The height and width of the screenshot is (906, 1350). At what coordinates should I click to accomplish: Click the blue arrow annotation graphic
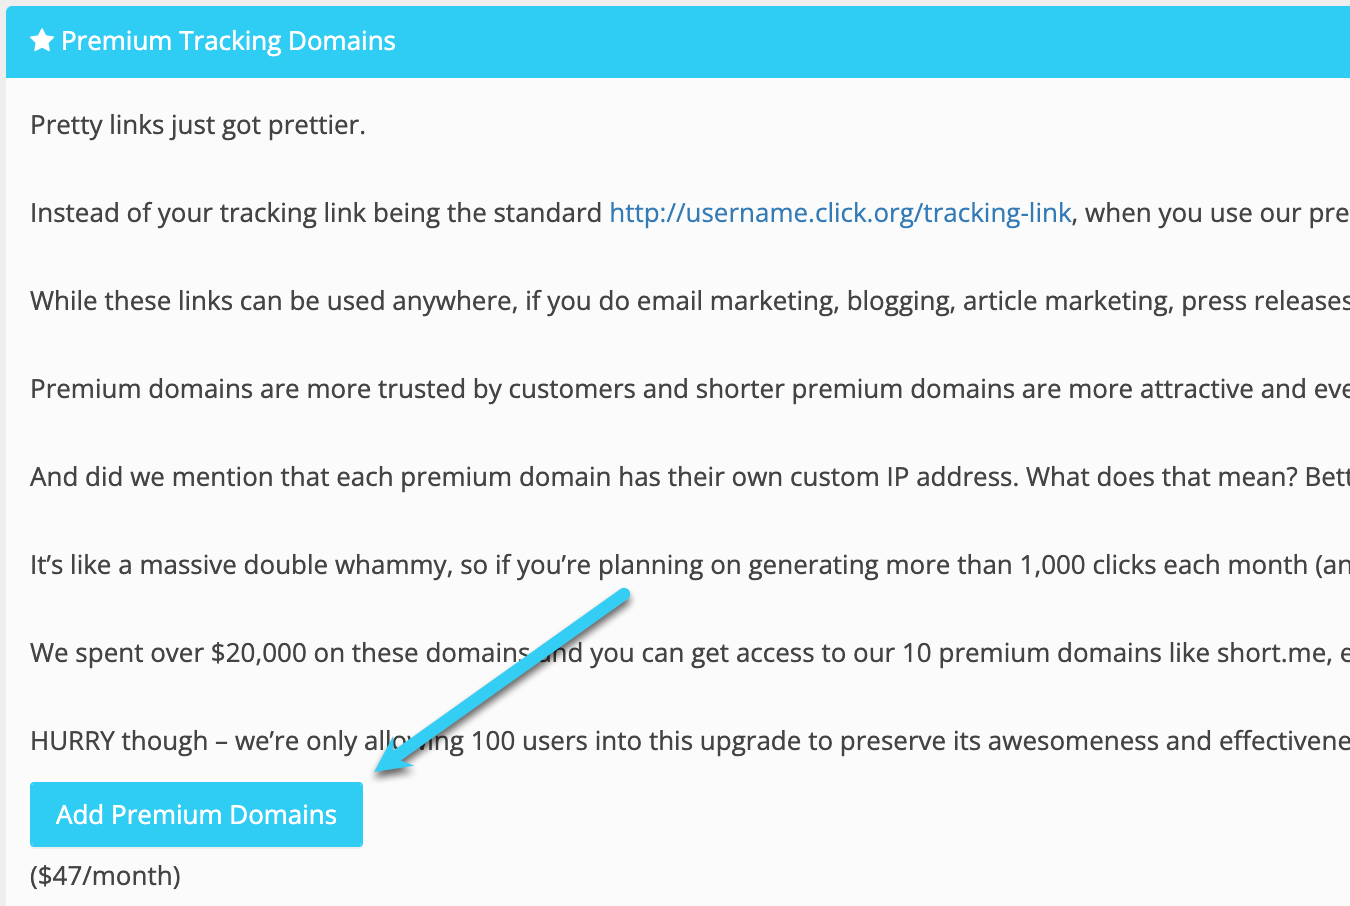point(502,682)
